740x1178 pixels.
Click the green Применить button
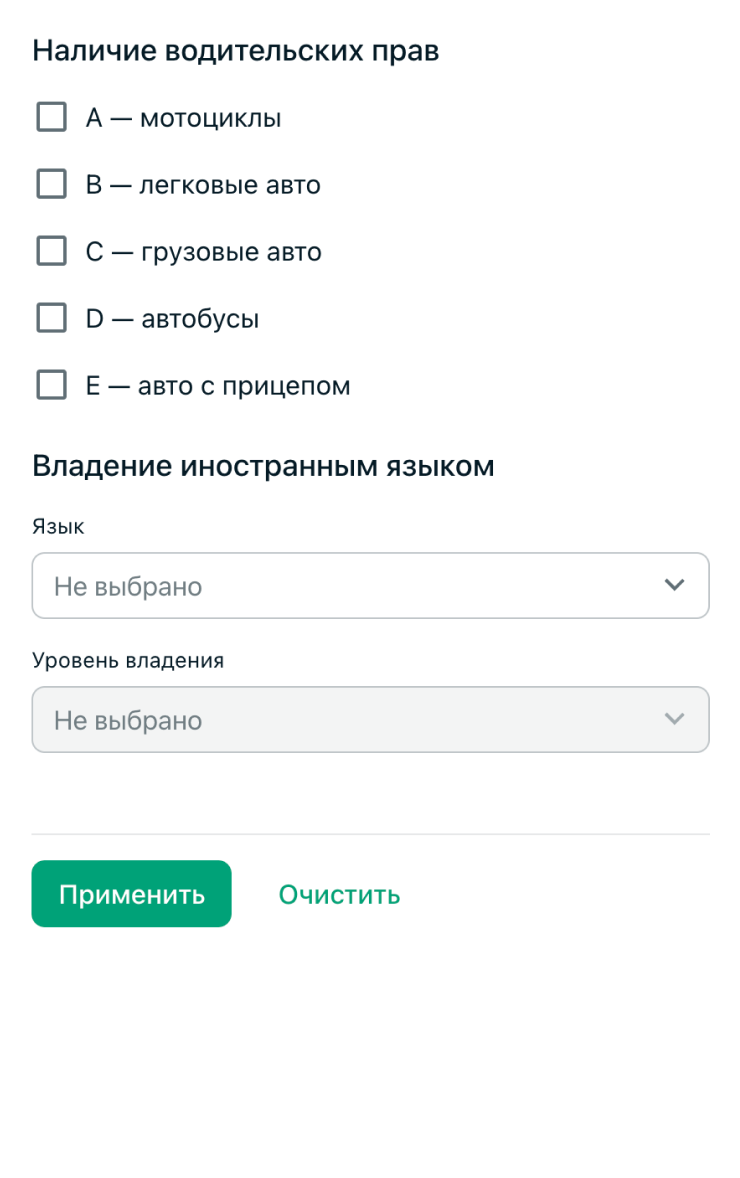131,893
